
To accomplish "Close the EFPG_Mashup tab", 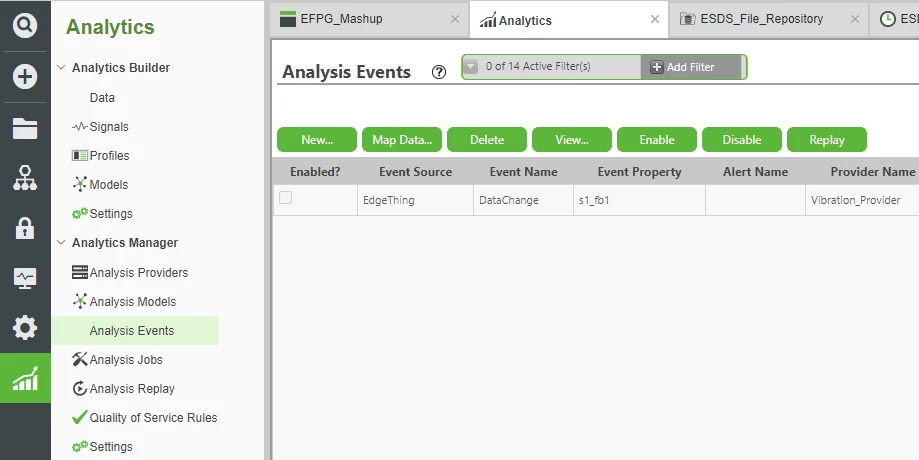I will point(455,19).
